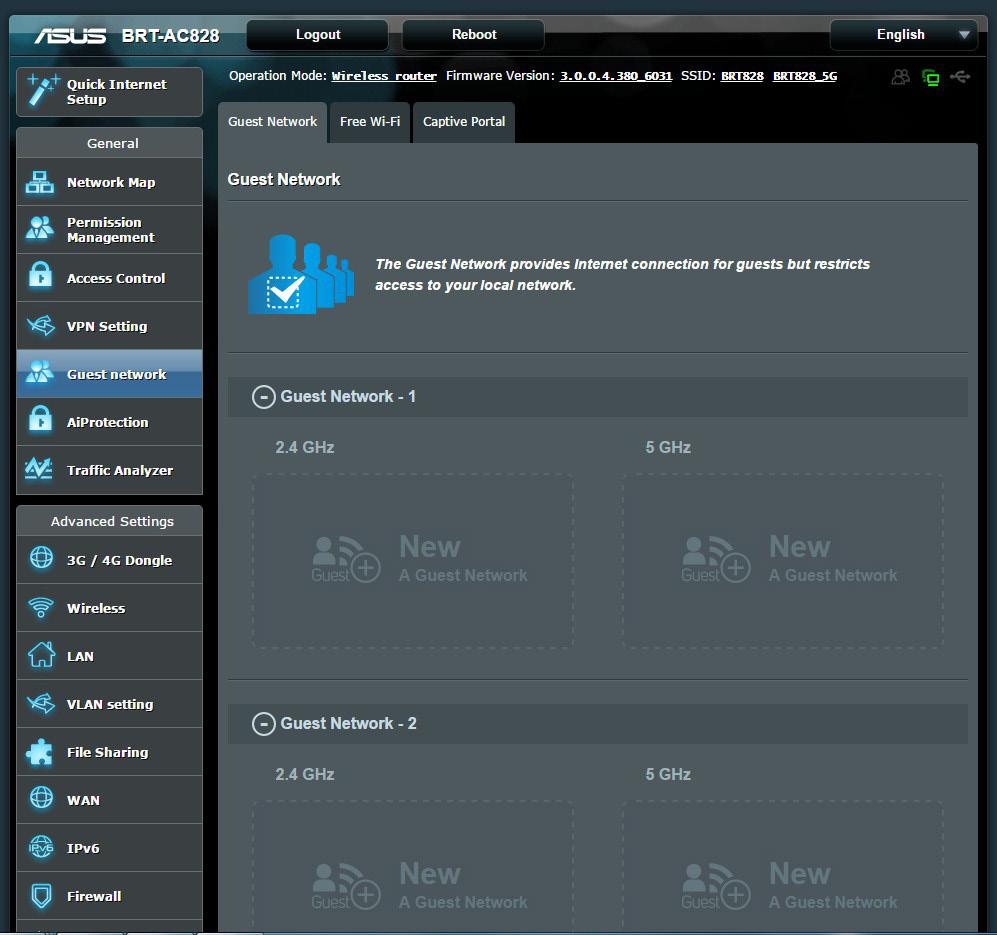
Task: Open the File Sharing menu item
Action: point(109,752)
